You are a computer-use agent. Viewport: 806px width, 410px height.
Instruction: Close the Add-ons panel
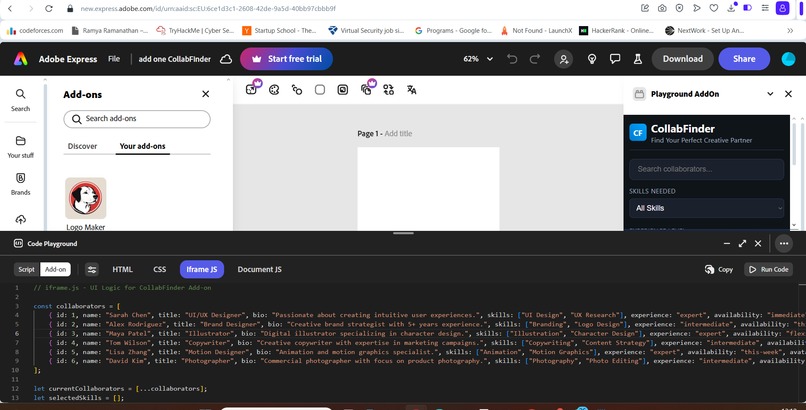coord(206,94)
